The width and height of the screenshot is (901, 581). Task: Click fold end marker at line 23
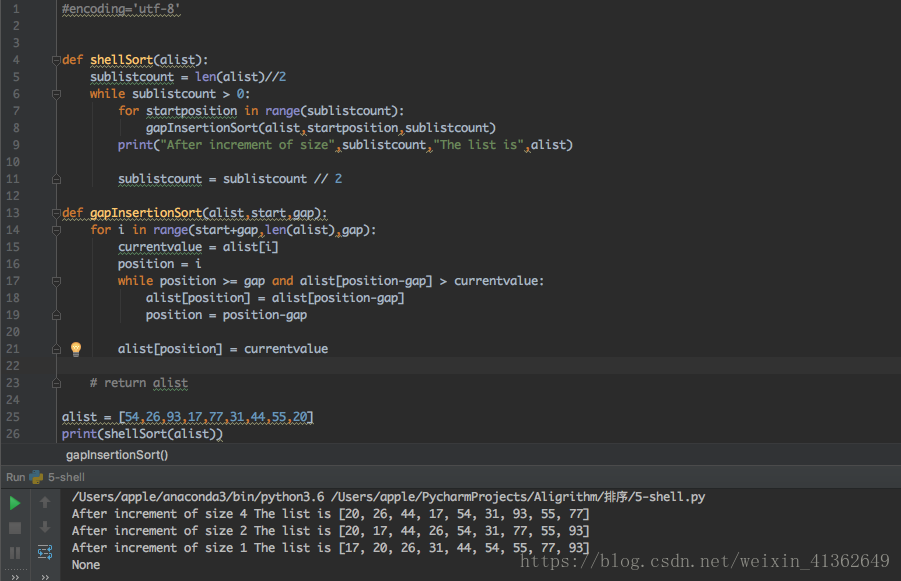[56, 383]
